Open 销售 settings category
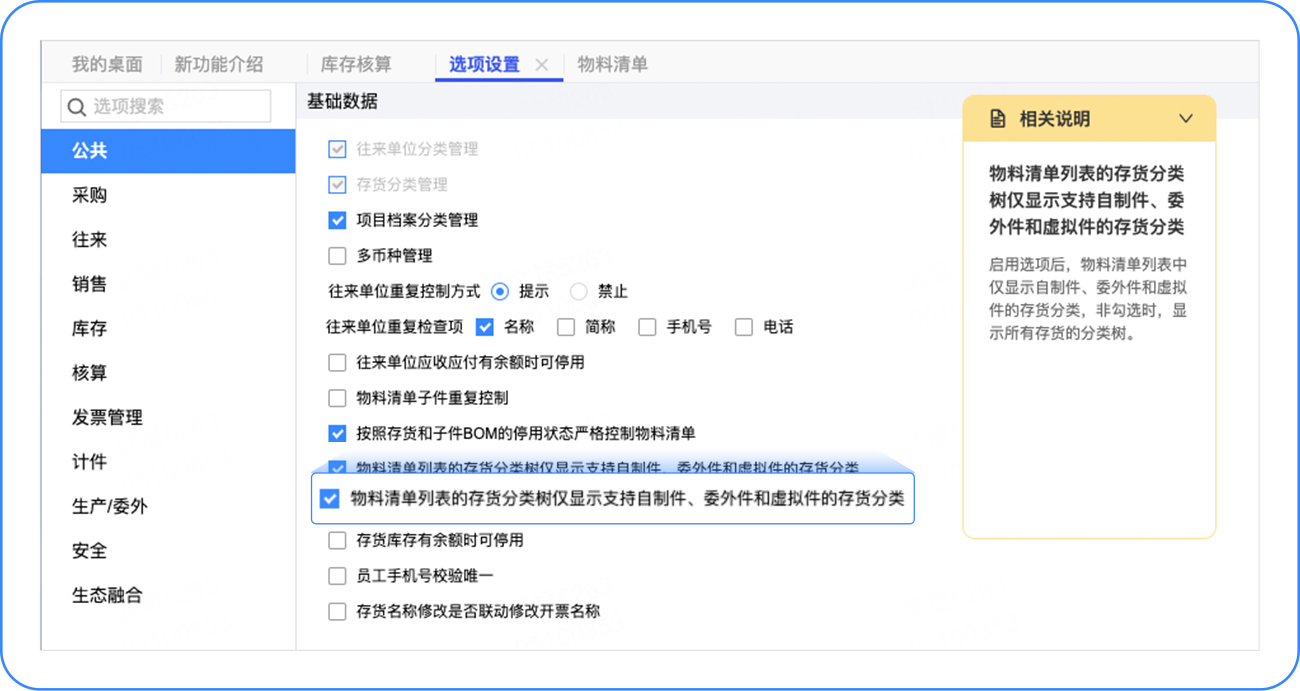Viewport: 1300px width, 691px height. pyautogui.click(x=168, y=284)
